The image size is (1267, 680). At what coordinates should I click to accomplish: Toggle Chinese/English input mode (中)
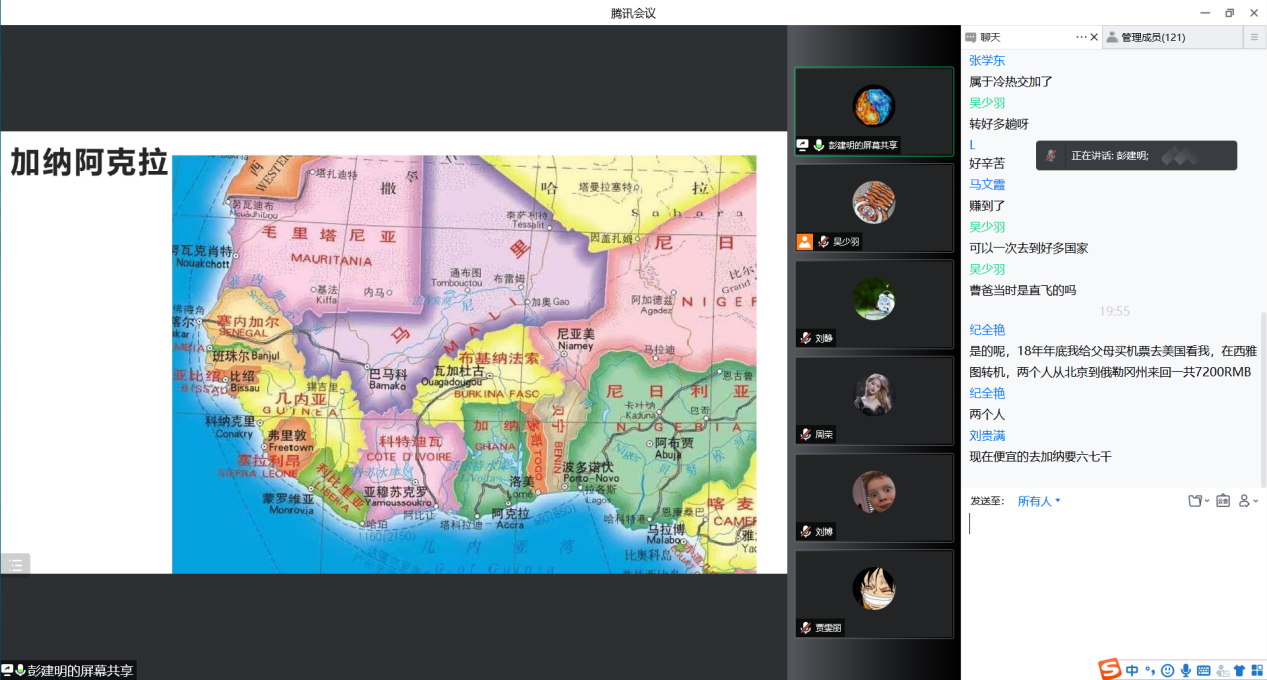point(1132,670)
